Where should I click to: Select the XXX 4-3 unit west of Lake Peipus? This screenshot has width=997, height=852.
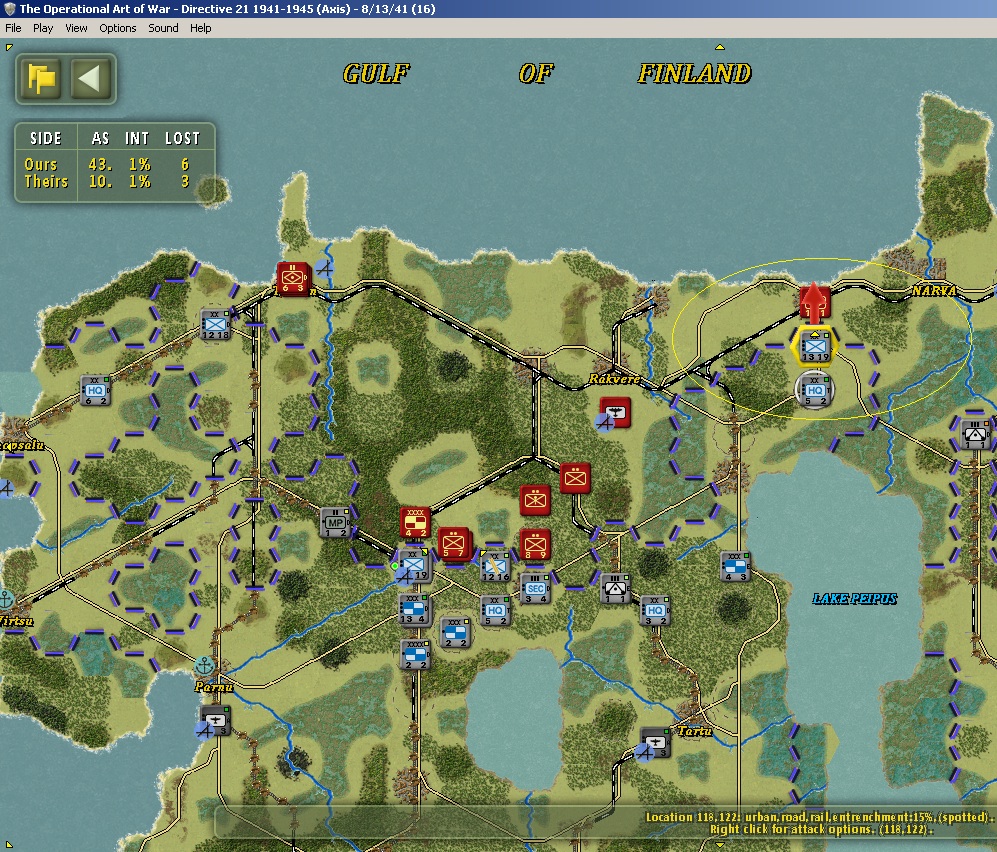(x=736, y=566)
